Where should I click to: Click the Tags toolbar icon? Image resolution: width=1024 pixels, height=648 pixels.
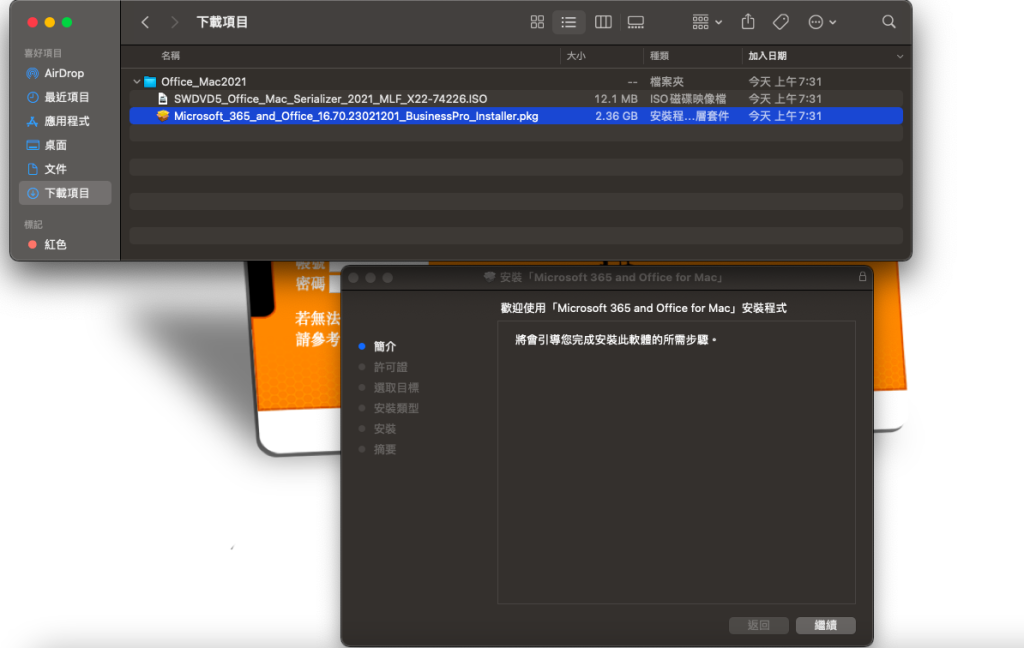coord(780,22)
